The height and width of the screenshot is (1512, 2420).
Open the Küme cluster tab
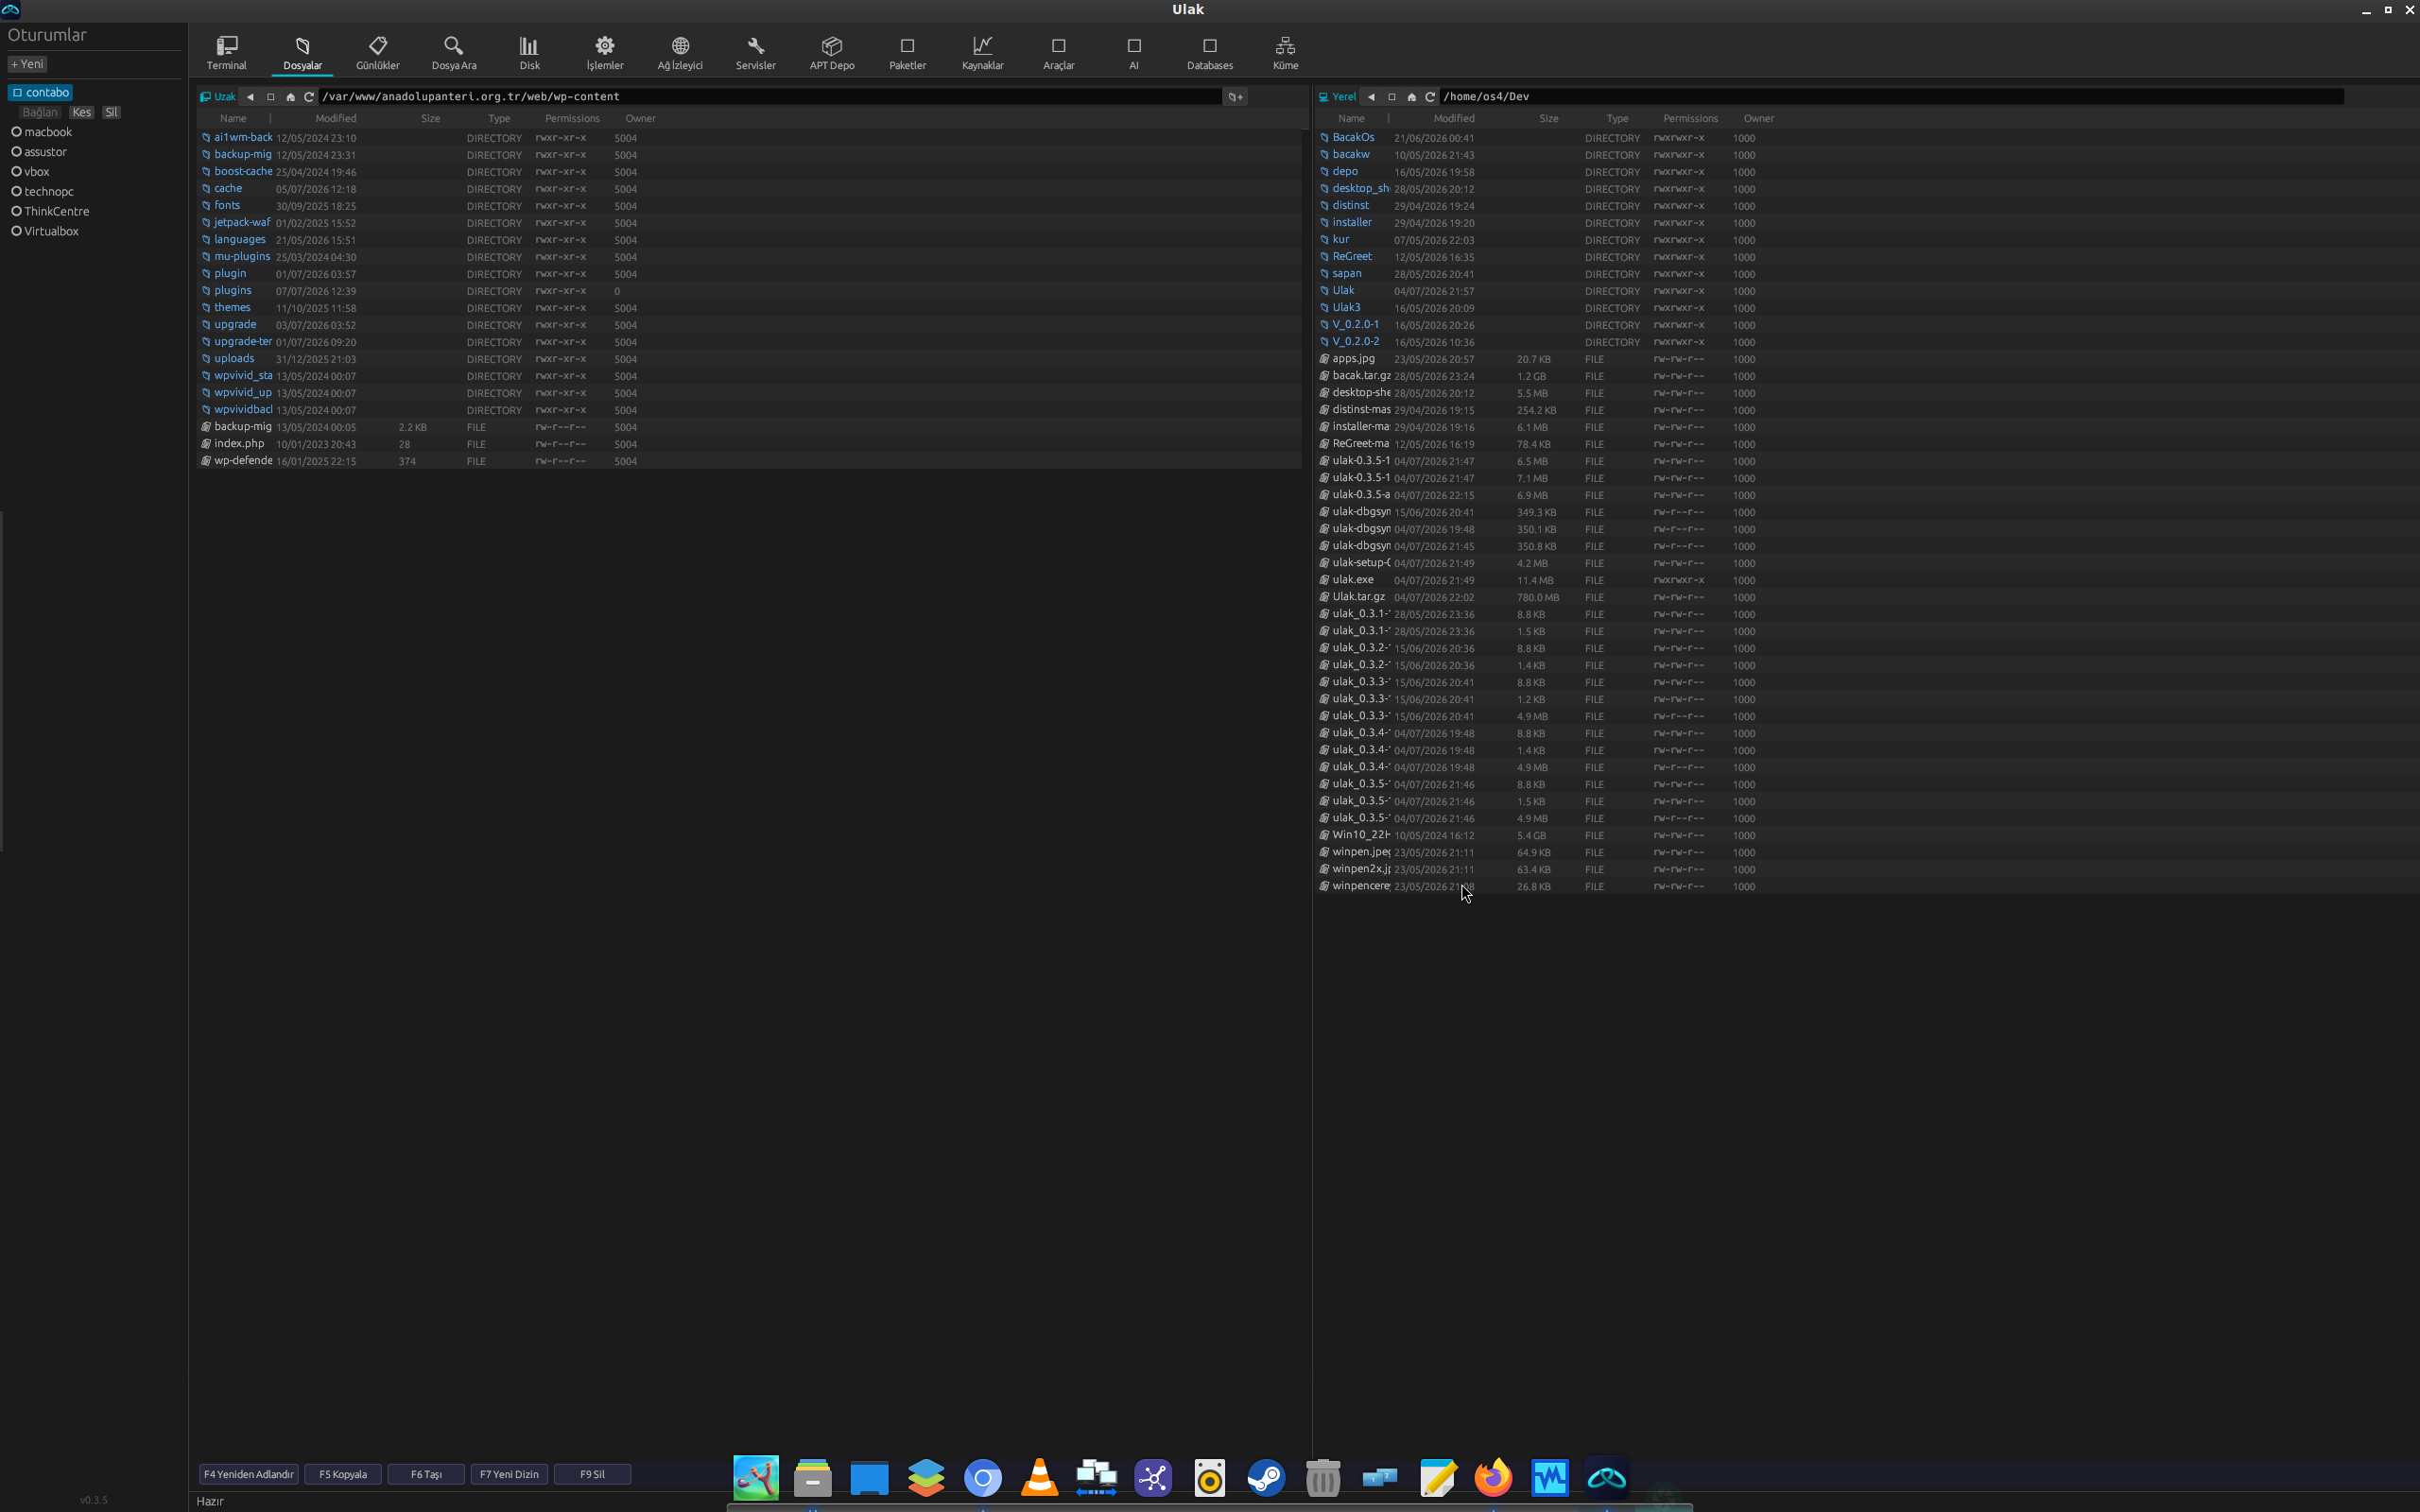(x=1285, y=53)
